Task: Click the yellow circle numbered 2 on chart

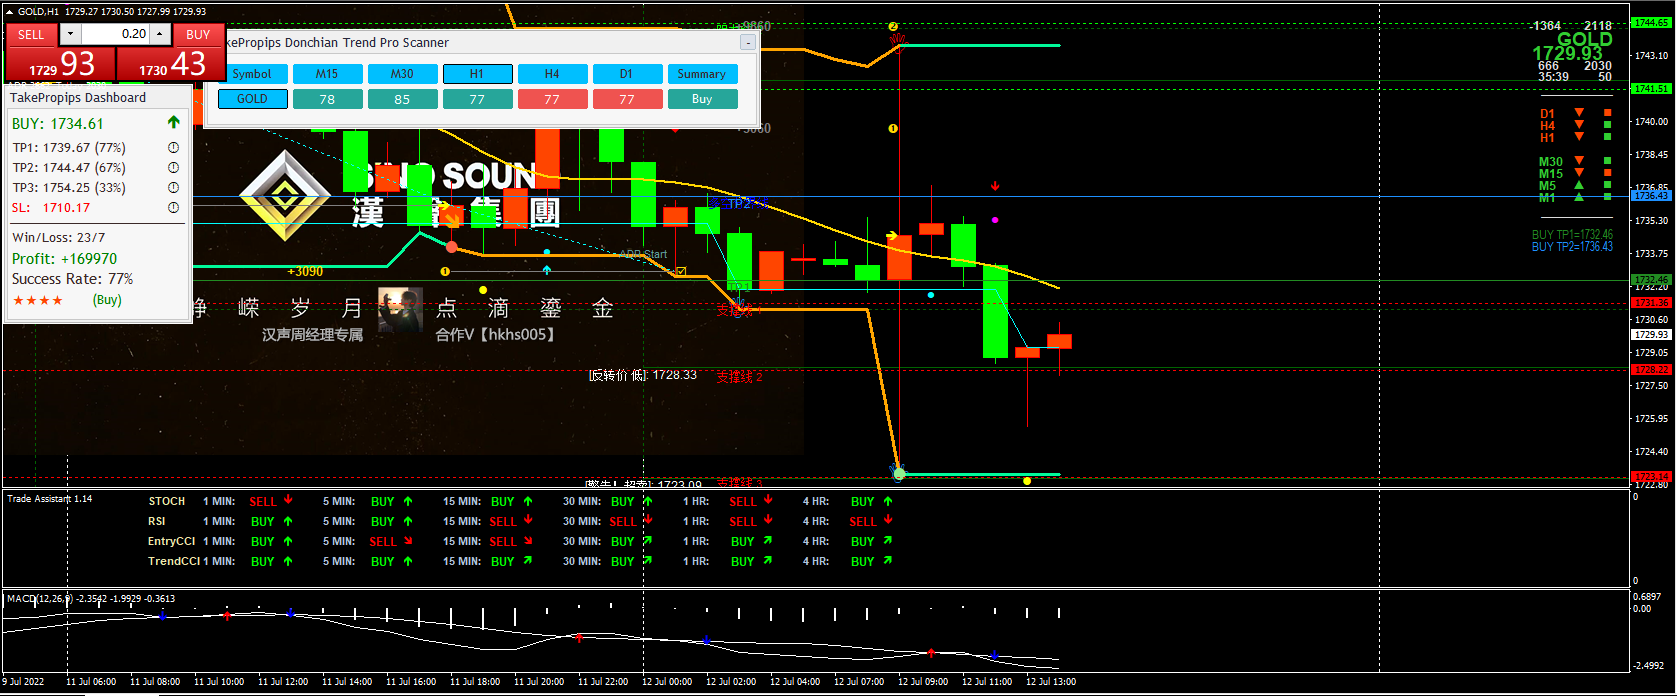Action: click(x=893, y=26)
